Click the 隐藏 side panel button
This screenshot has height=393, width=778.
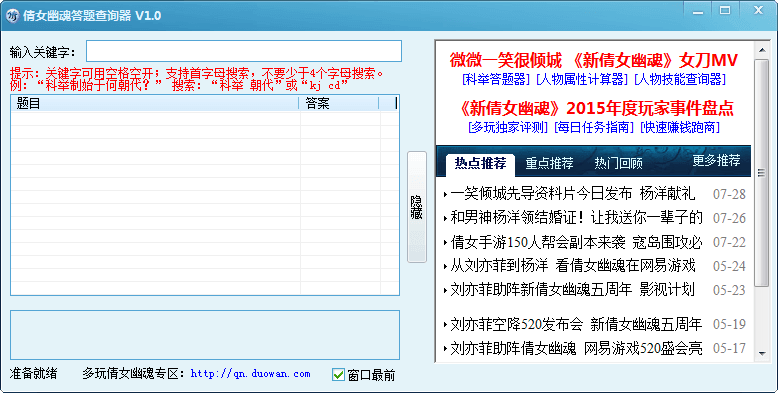click(x=417, y=207)
